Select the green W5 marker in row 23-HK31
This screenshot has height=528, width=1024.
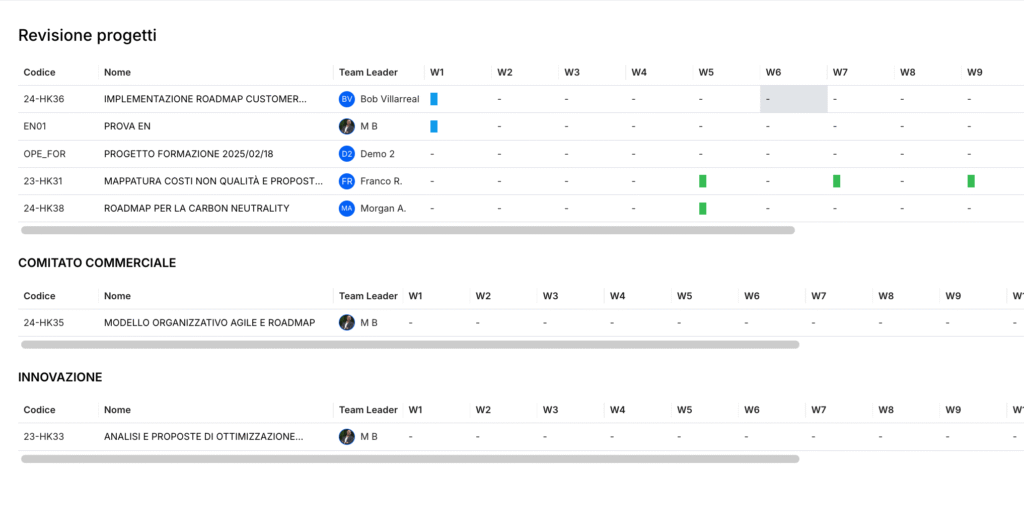tap(703, 181)
